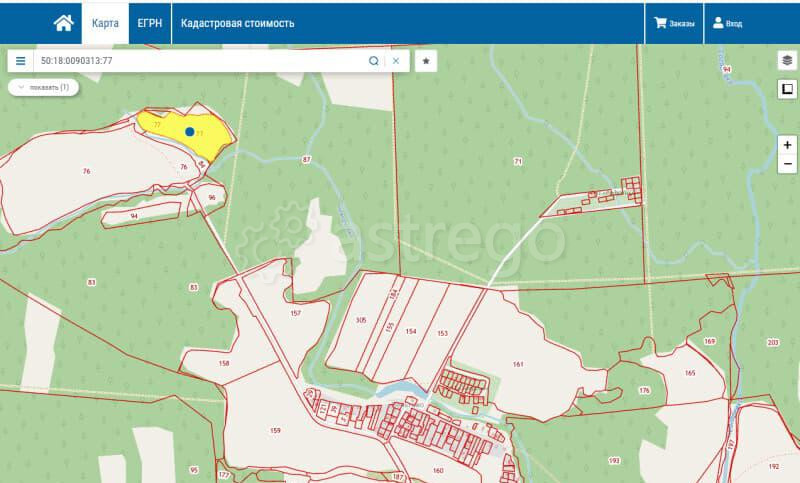Go to the home page icon
This screenshot has height=483, width=800.
point(63,23)
